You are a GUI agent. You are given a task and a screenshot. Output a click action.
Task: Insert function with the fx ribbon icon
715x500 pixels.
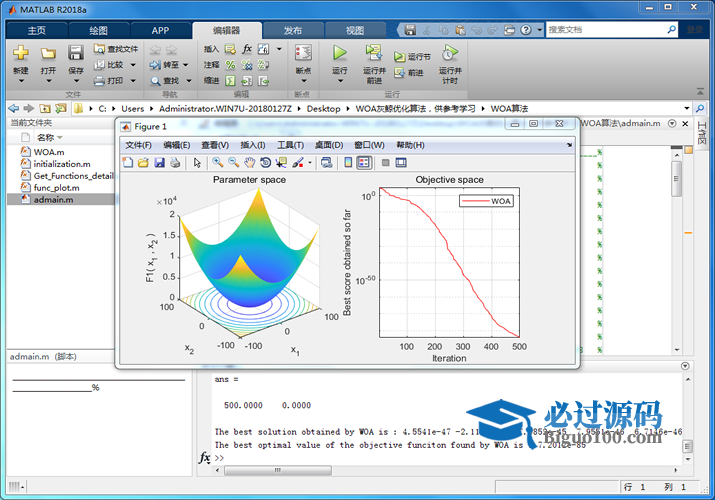[x=247, y=49]
